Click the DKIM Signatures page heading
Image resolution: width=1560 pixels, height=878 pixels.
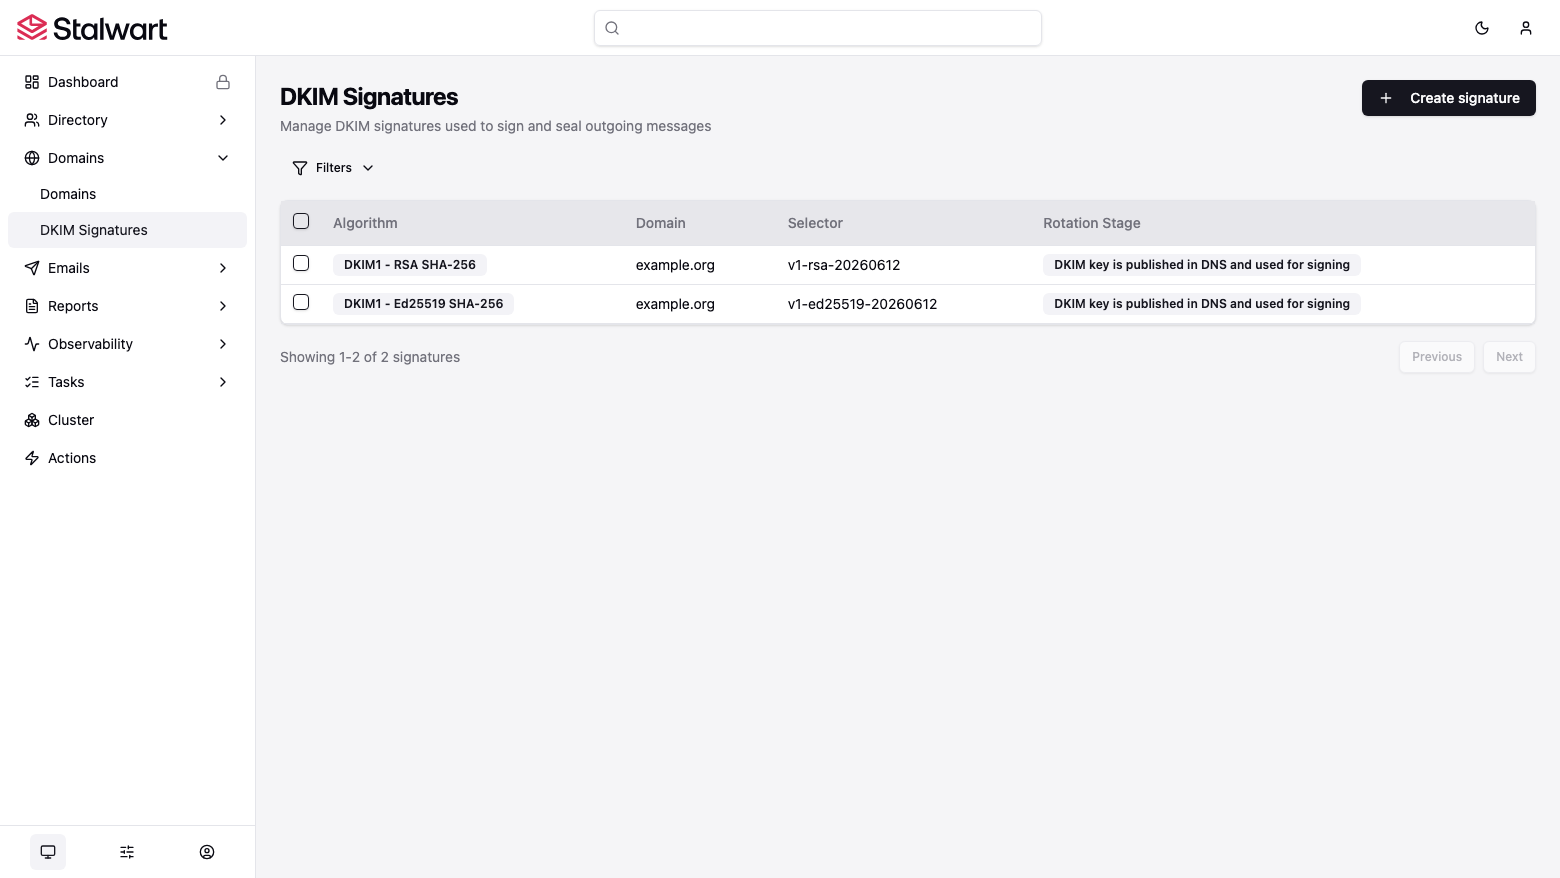(x=369, y=97)
